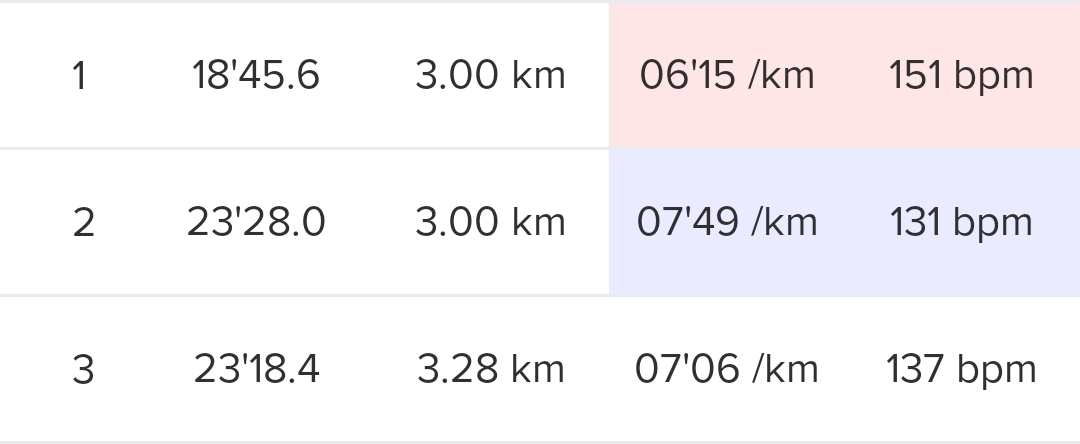
Task: Click lap number 3 cell
Action: (83, 370)
